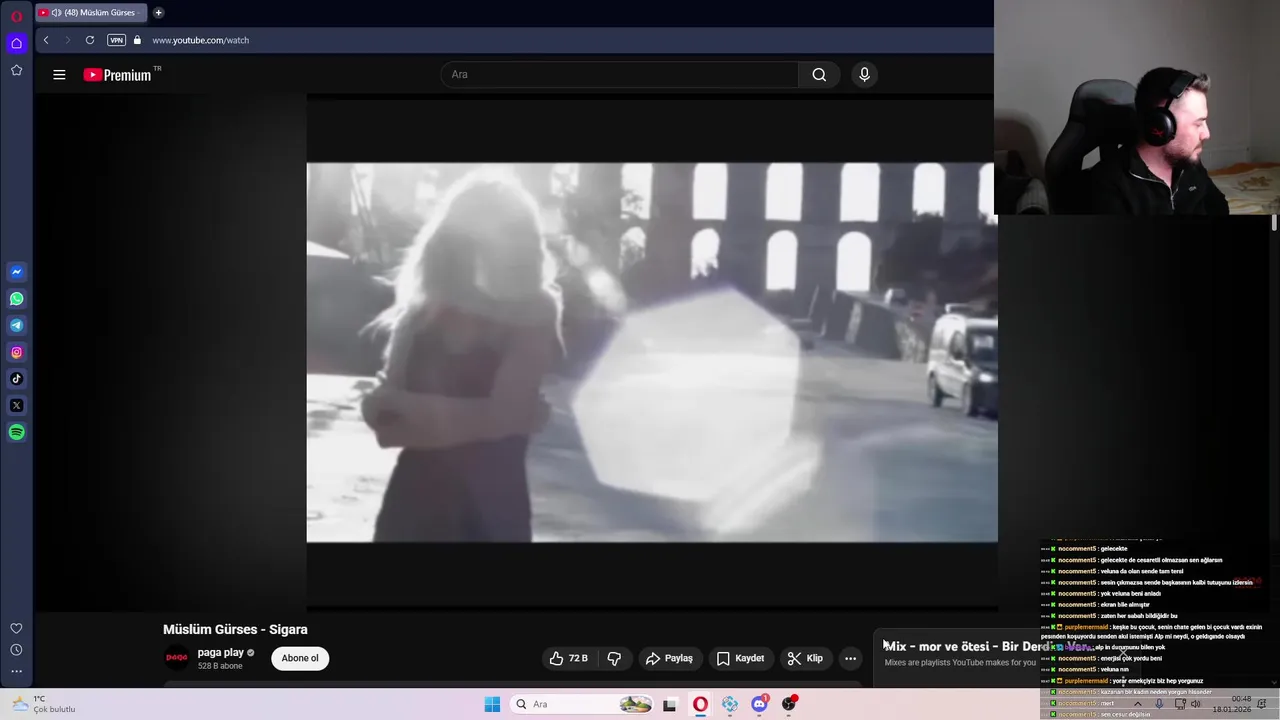This screenshot has height=720, width=1280.
Task: Click the YouTube search magnifier button
Action: (819, 74)
